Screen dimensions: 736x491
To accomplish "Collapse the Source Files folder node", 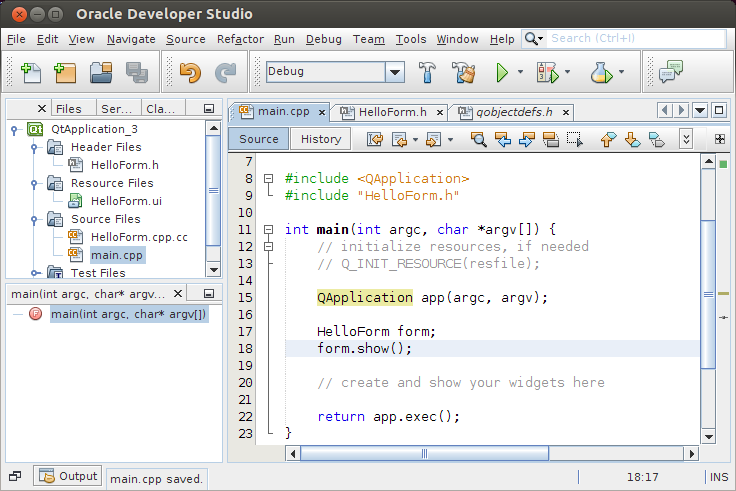I will (x=35, y=219).
